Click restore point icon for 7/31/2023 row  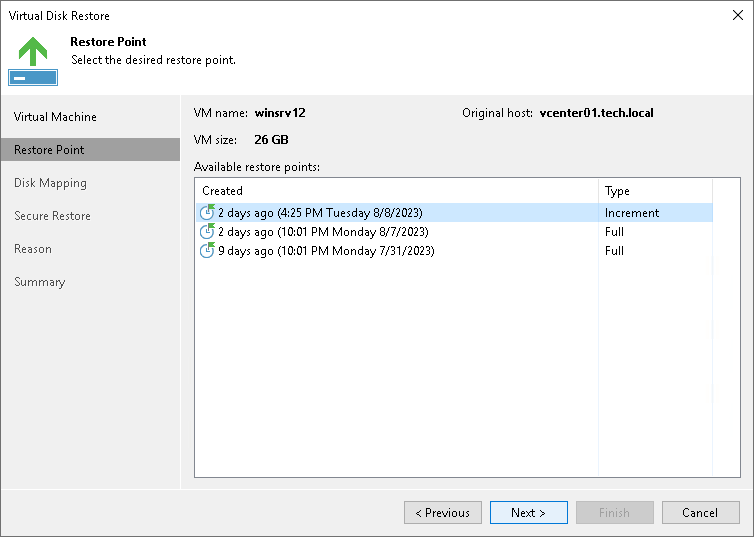tap(207, 250)
